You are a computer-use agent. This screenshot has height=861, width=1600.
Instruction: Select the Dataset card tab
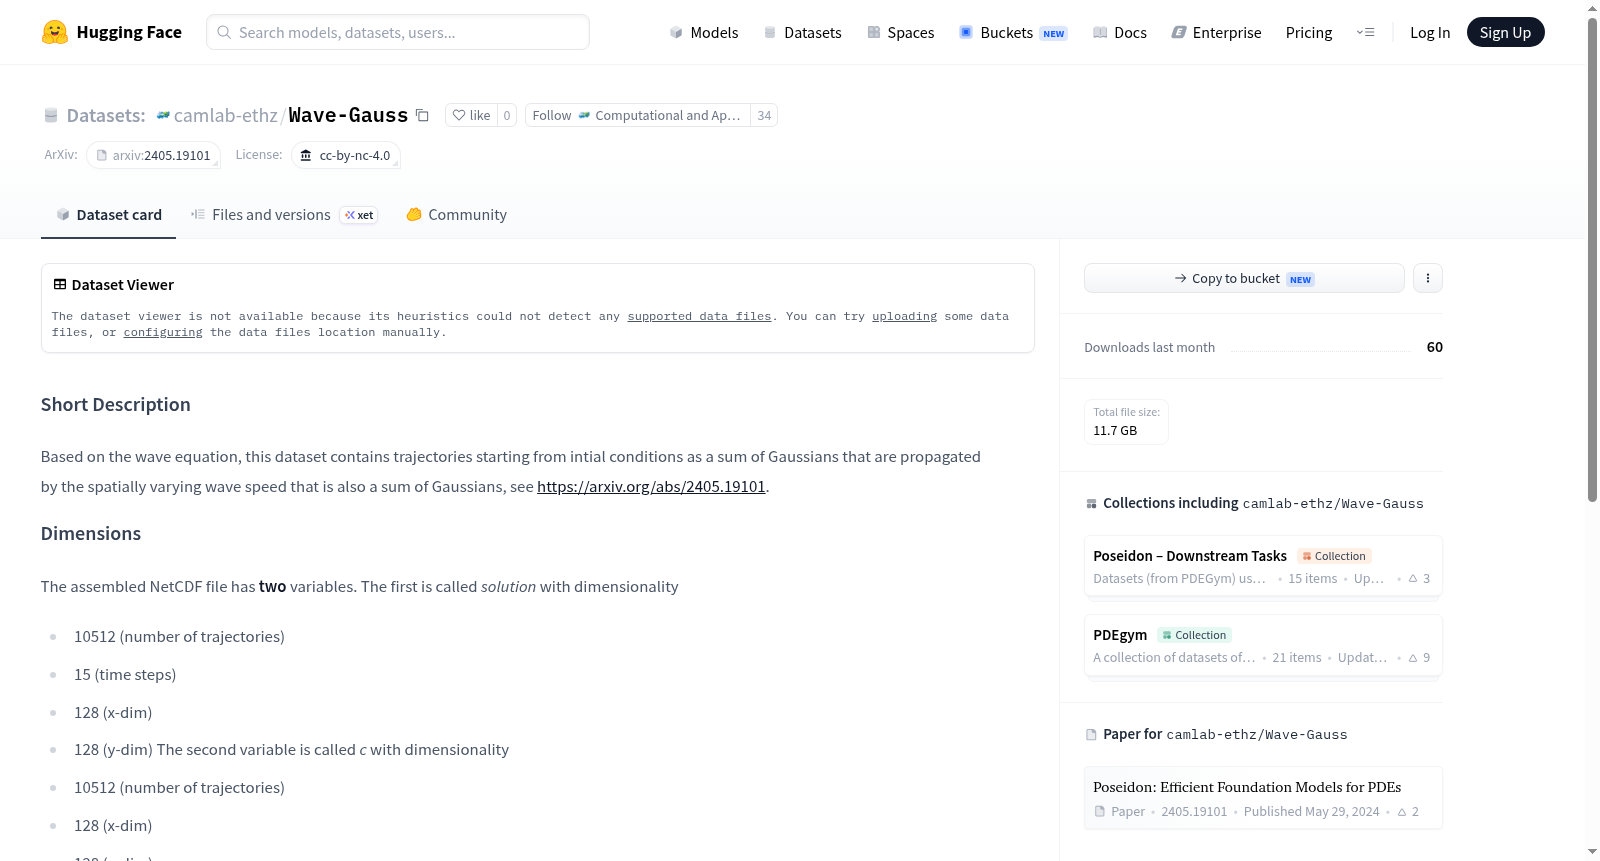tap(108, 215)
